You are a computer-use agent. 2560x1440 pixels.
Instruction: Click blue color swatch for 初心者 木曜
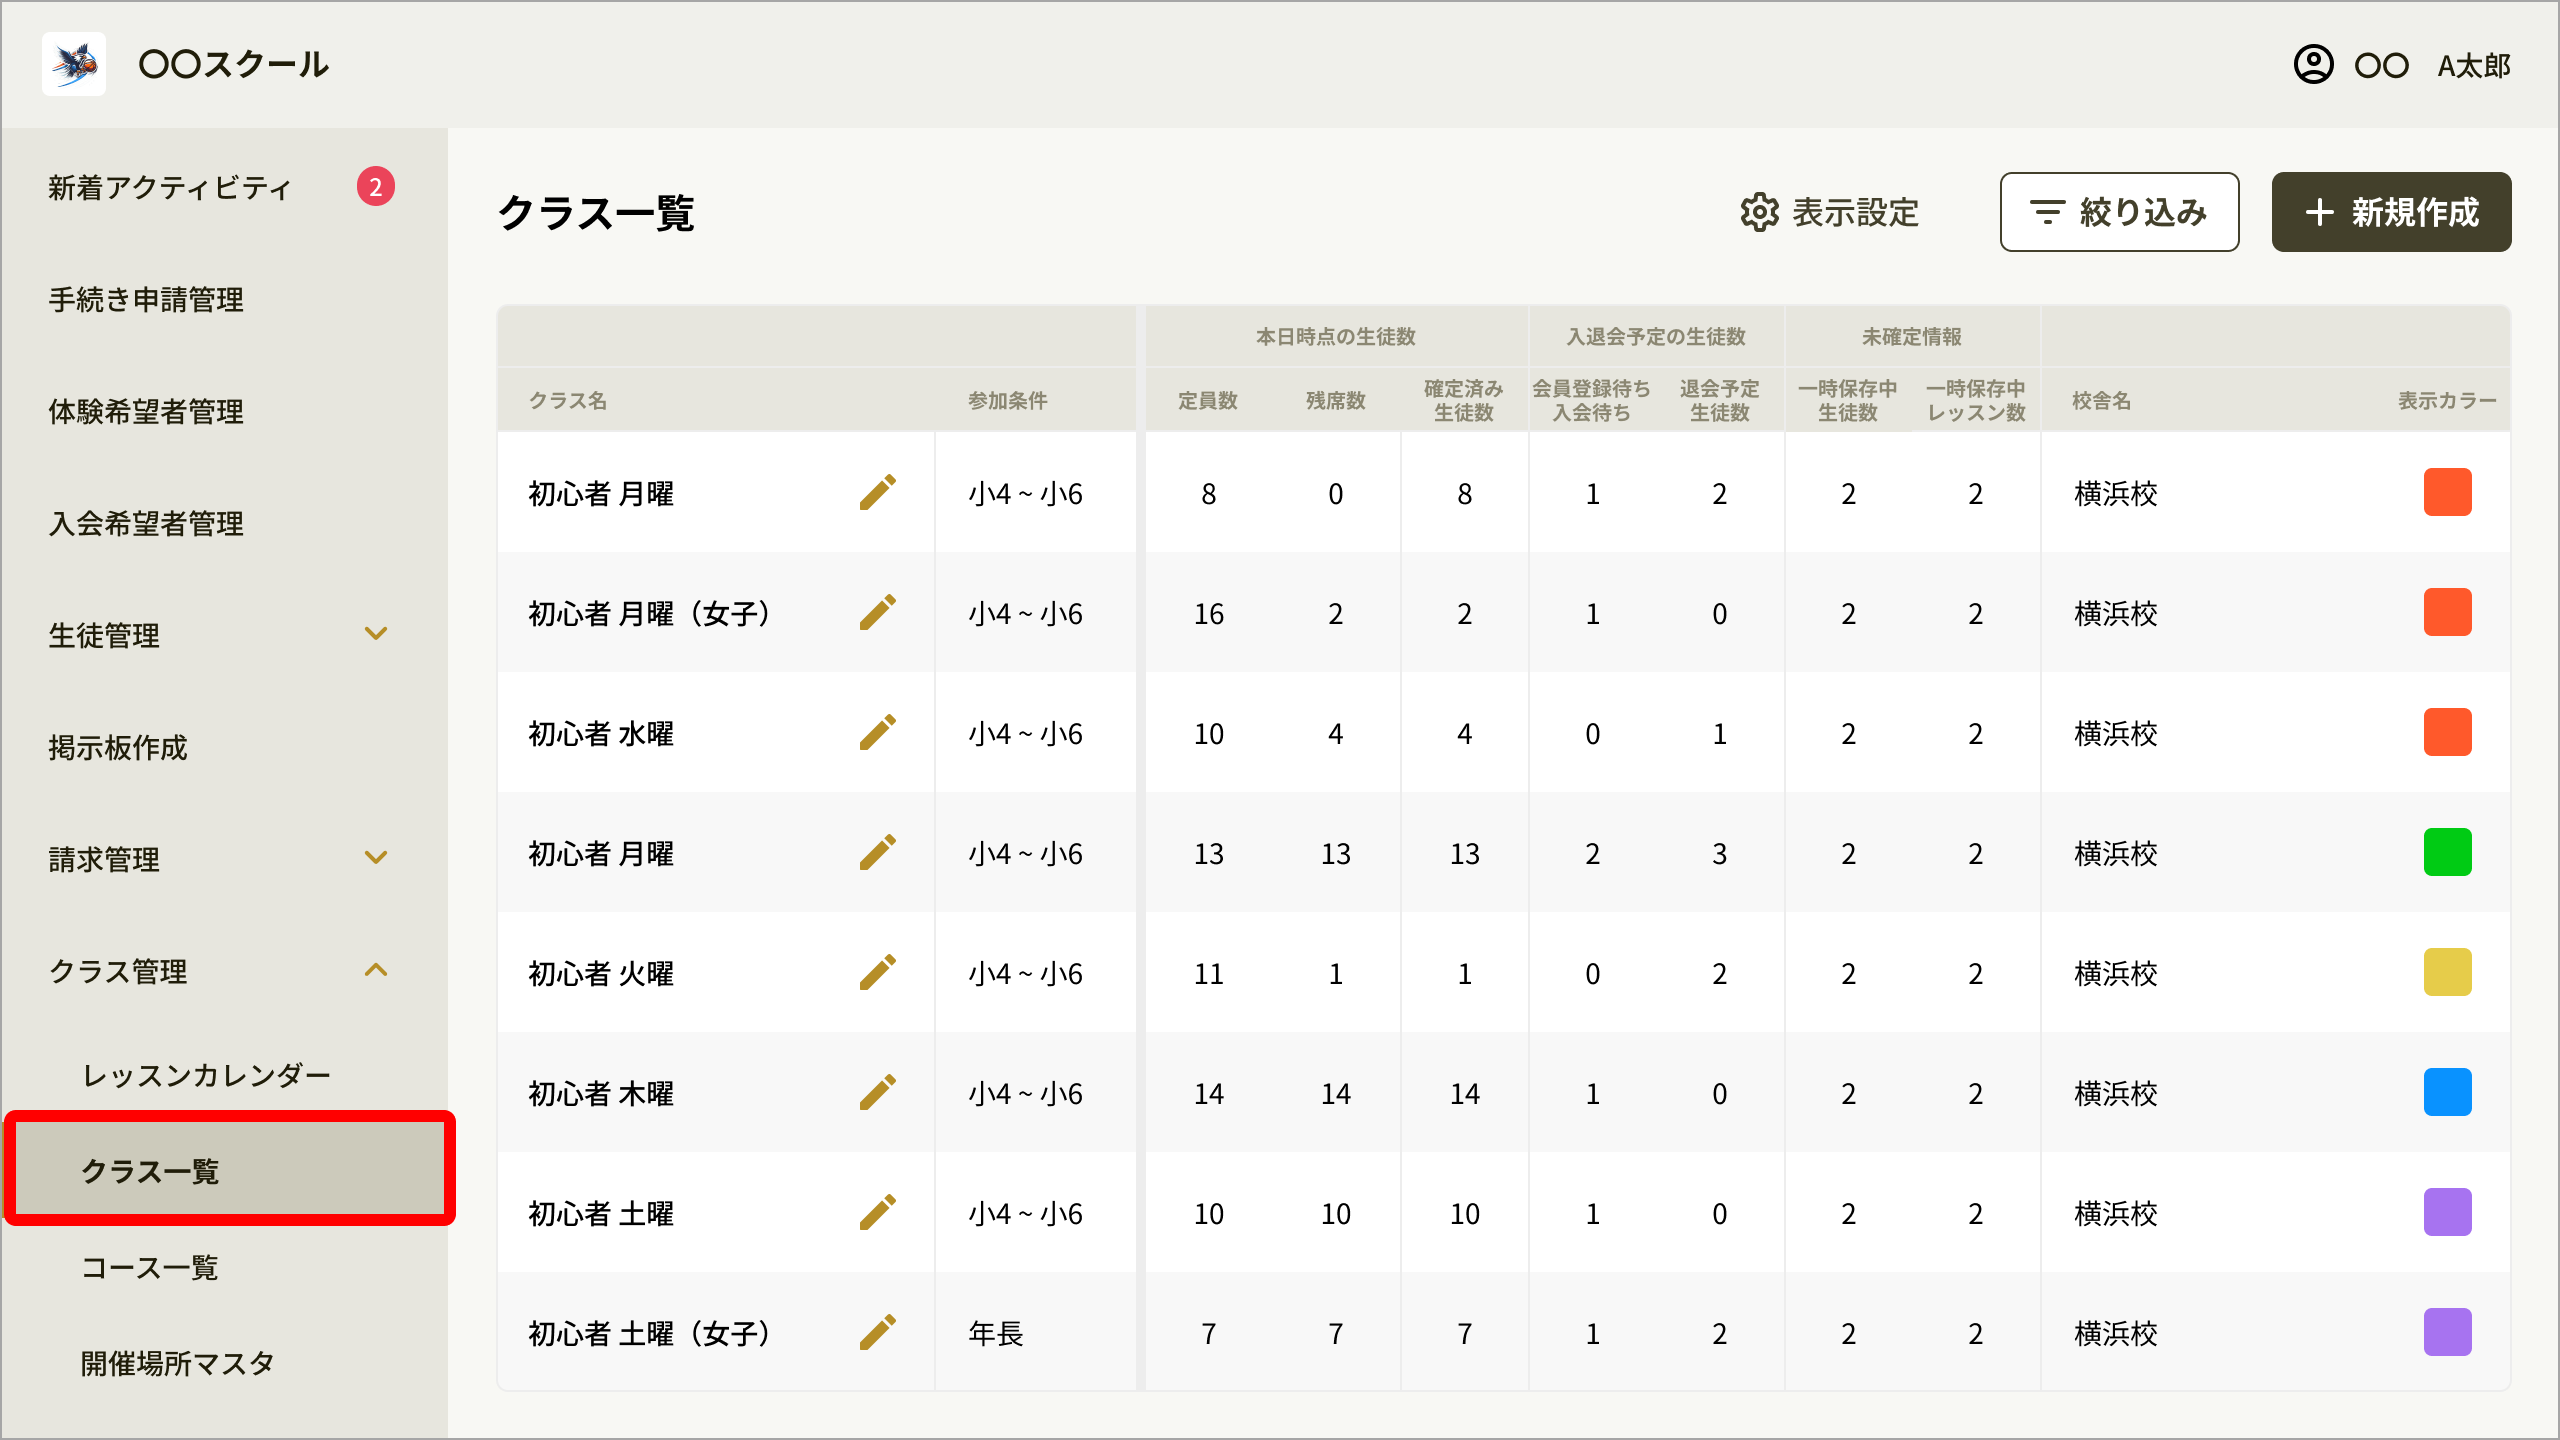click(x=2447, y=1092)
